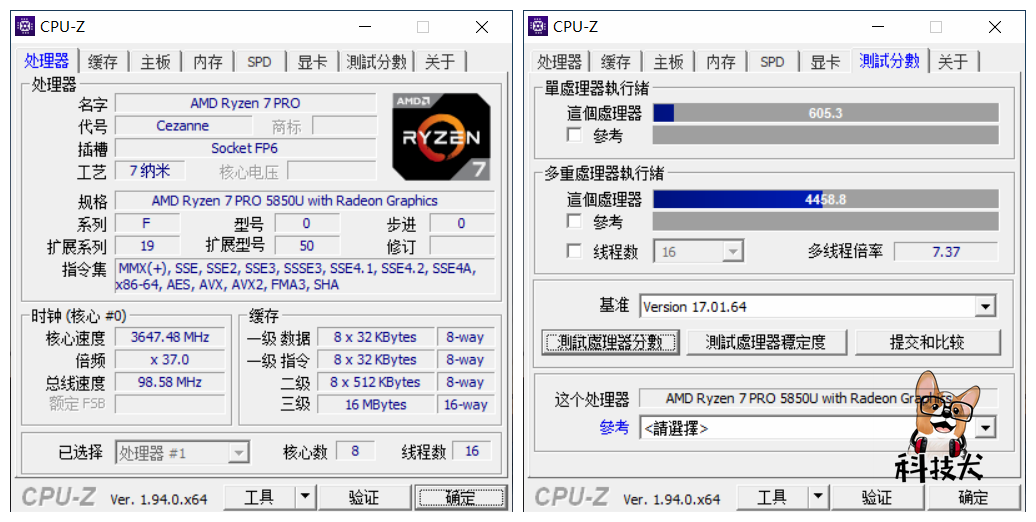Click the 这个处理器 name field in right window

tap(818, 398)
